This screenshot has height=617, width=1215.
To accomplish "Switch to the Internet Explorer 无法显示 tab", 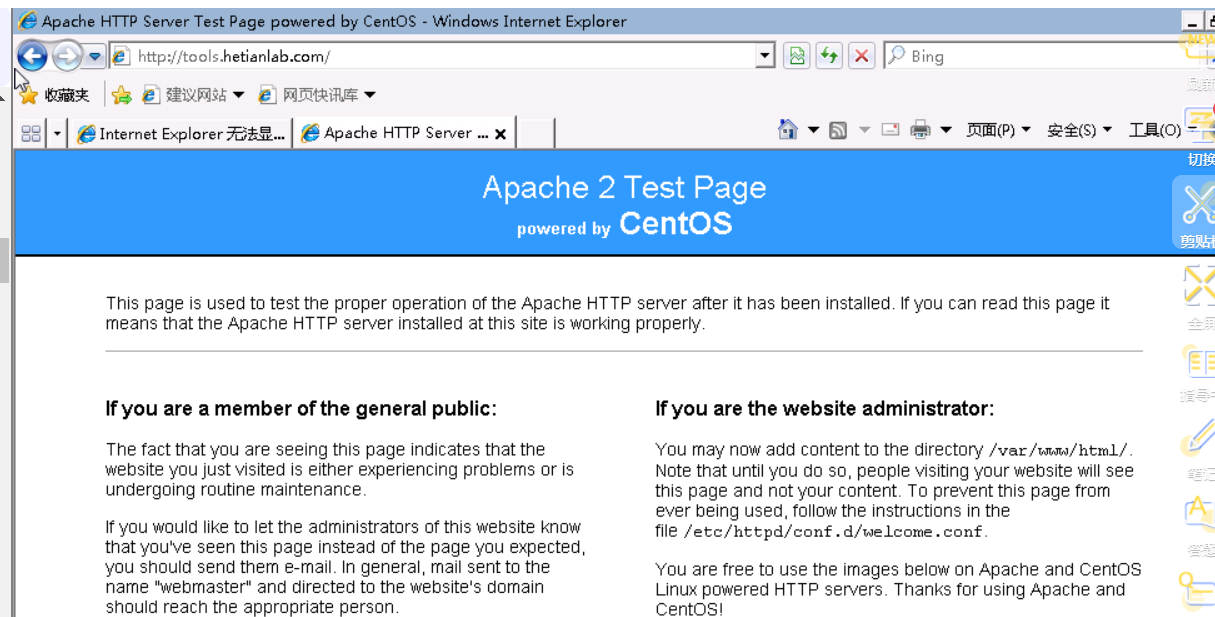I will click(x=181, y=133).
